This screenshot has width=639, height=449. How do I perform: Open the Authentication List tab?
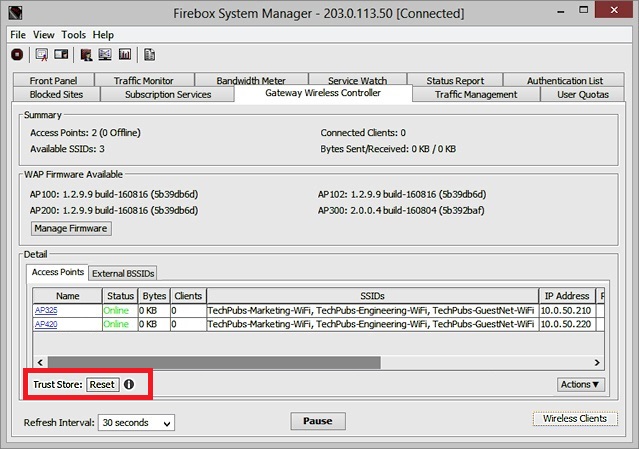(x=564, y=80)
